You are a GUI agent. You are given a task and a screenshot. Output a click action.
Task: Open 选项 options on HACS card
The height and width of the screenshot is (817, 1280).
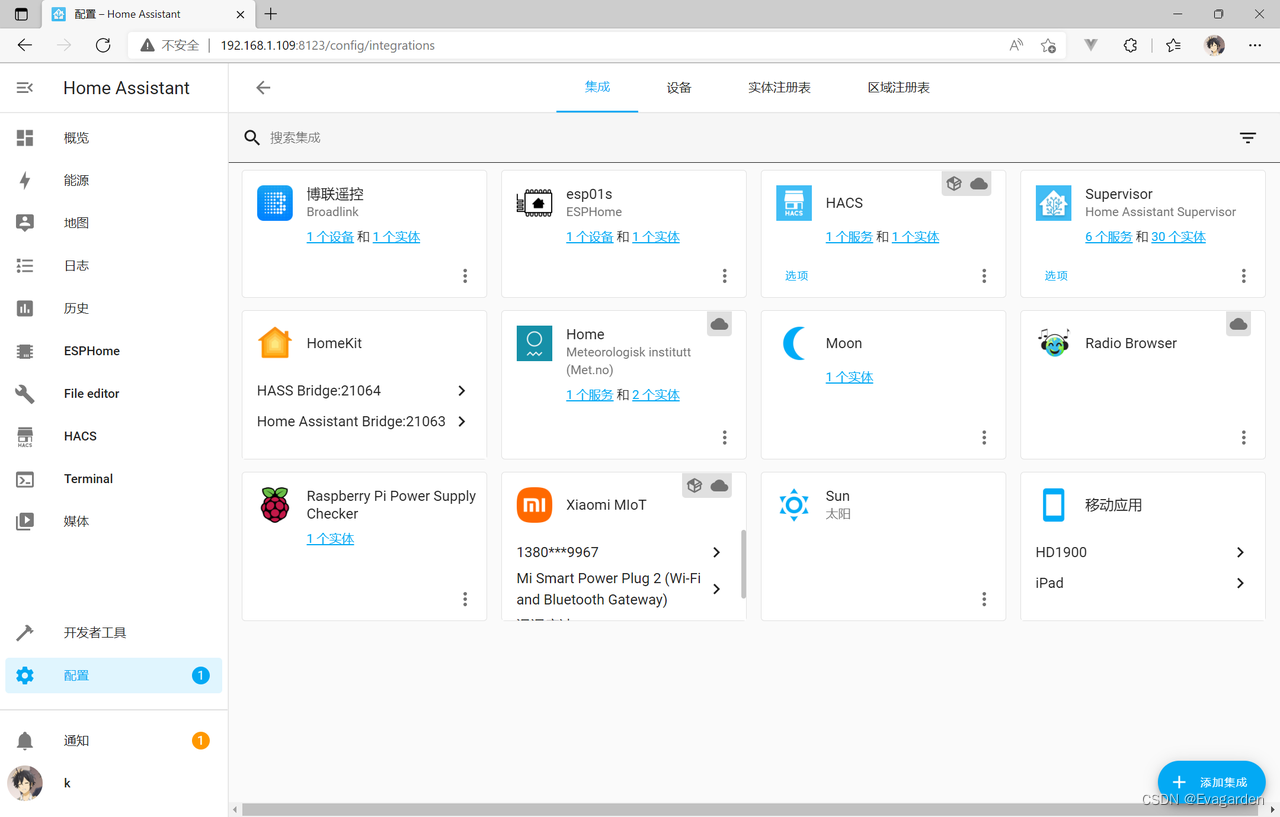[796, 276]
